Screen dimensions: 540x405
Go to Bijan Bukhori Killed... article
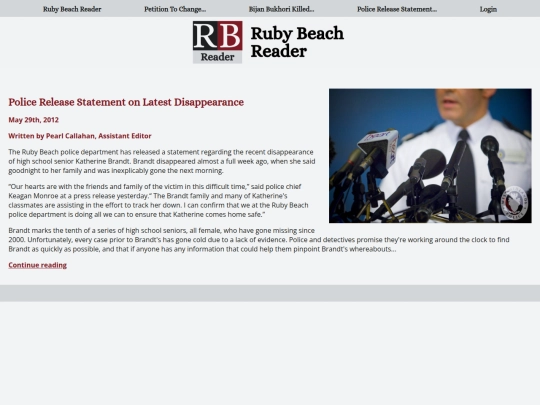pos(281,9)
